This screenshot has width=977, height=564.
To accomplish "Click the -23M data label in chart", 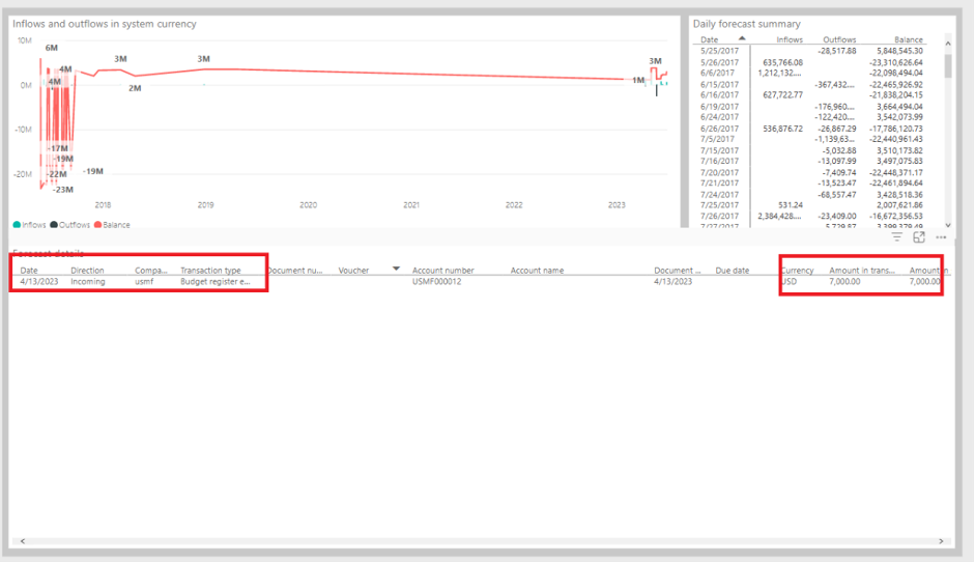I will point(62,189).
